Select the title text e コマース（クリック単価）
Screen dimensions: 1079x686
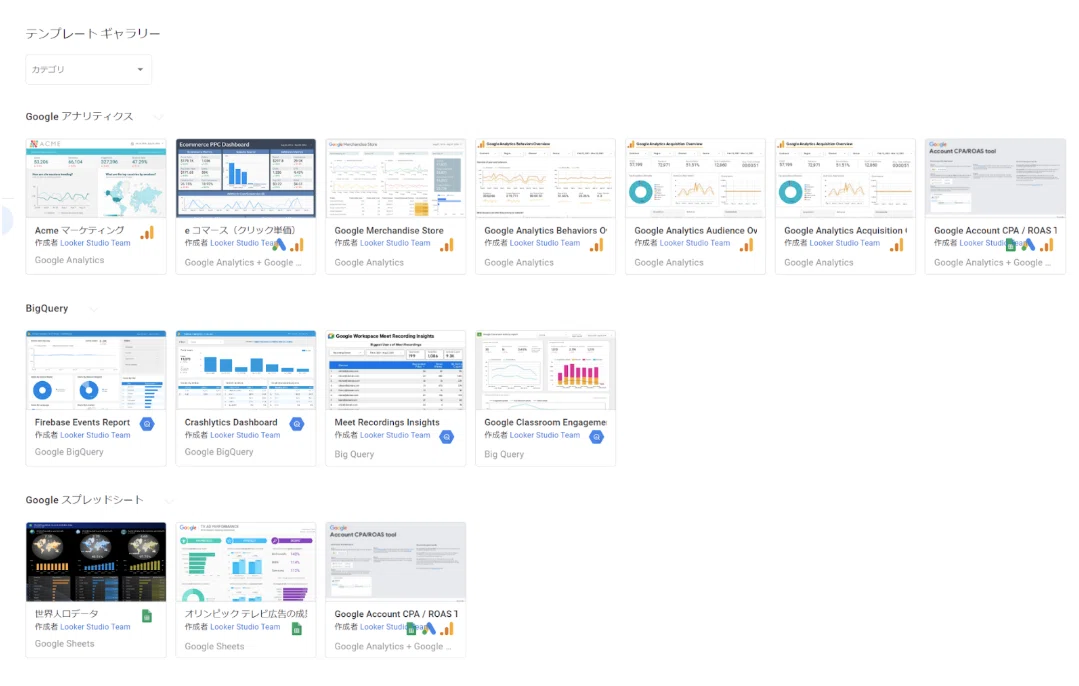[240, 231]
